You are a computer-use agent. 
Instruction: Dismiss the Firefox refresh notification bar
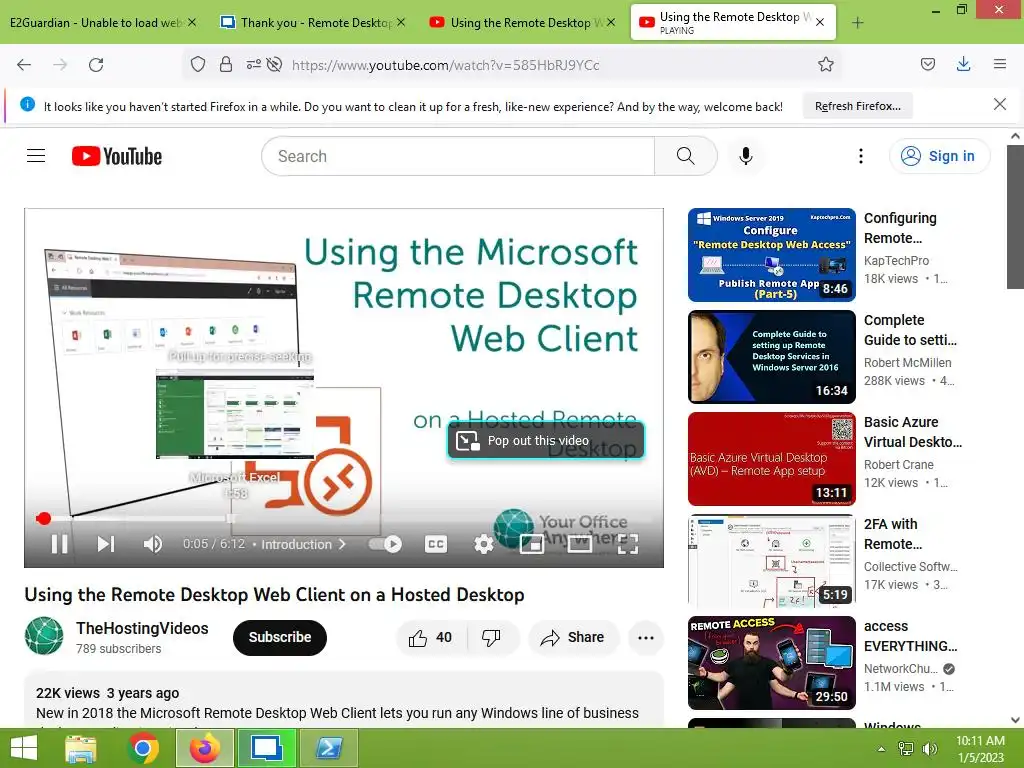click(999, 104)
